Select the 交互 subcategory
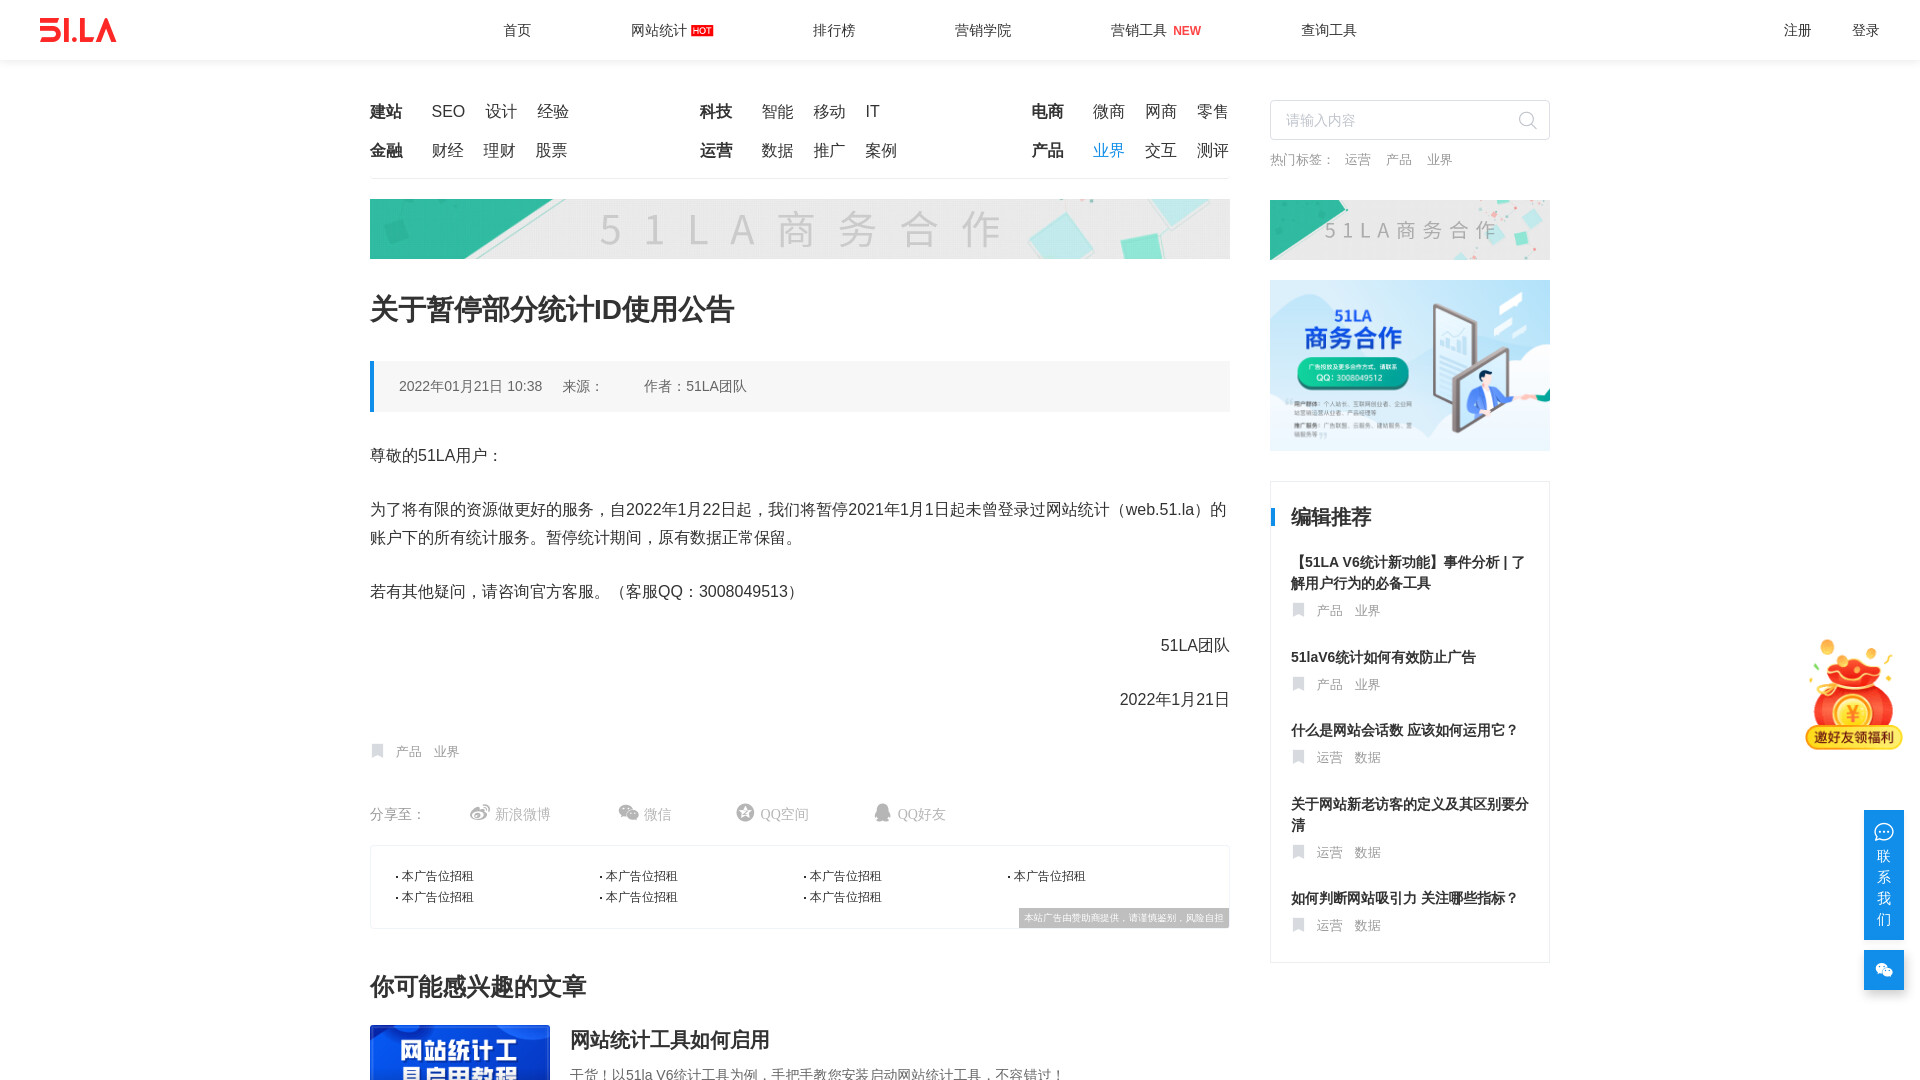1920x1080 pixels. click(1161, 151)
